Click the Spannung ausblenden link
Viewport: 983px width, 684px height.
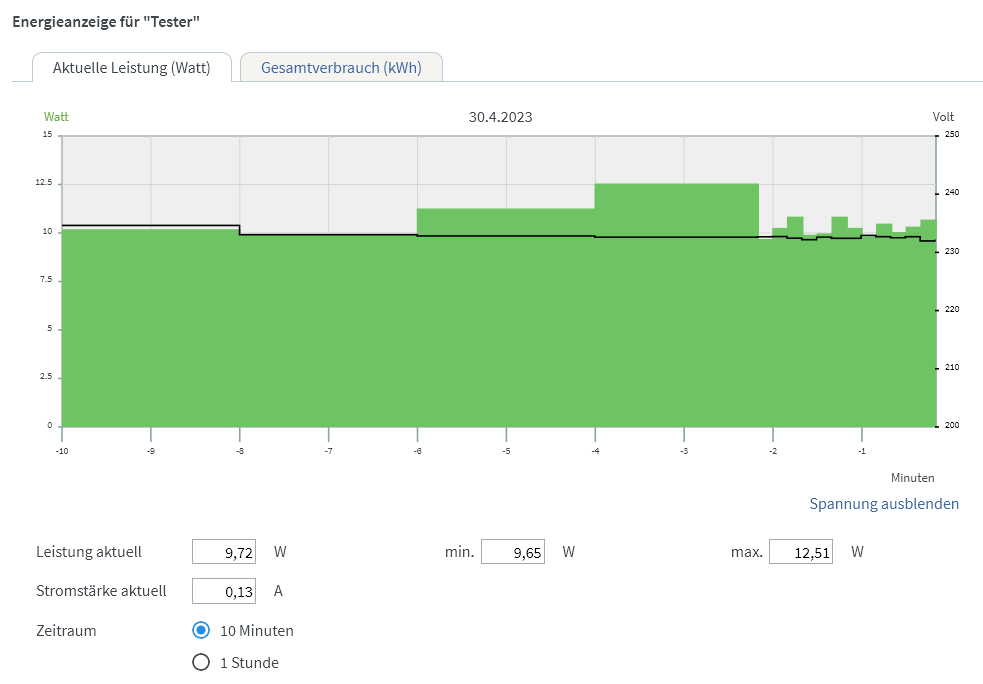click(884, 503)
